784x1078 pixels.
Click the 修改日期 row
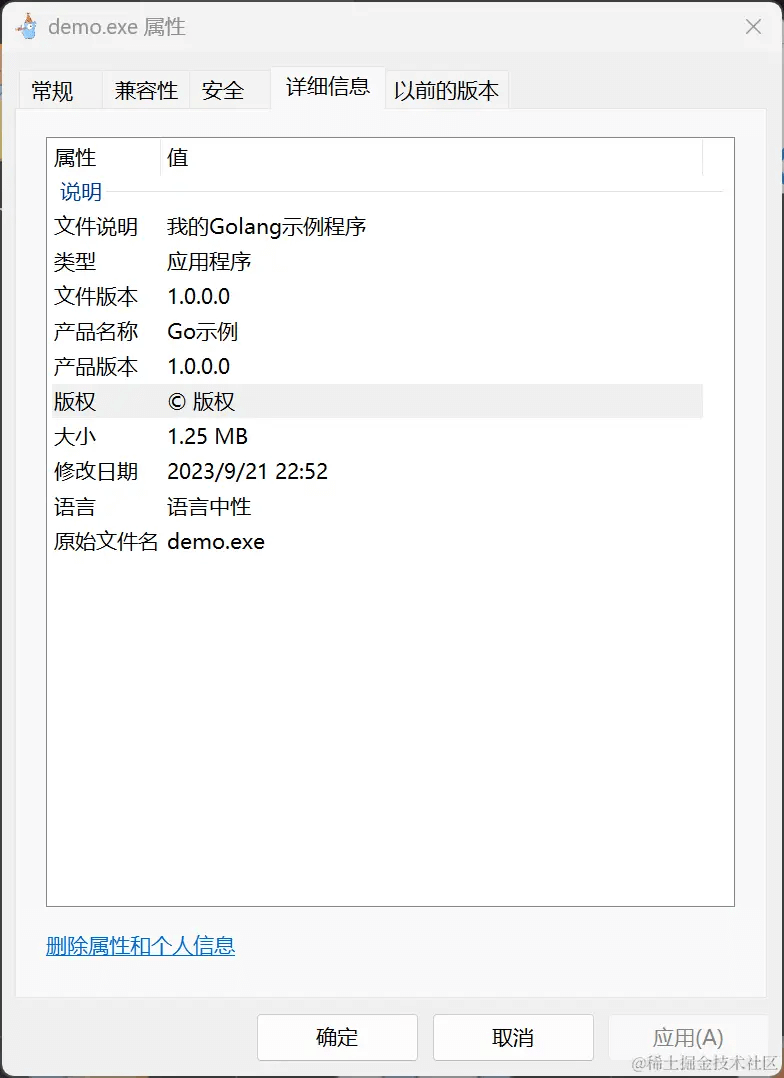click(378, 472)
